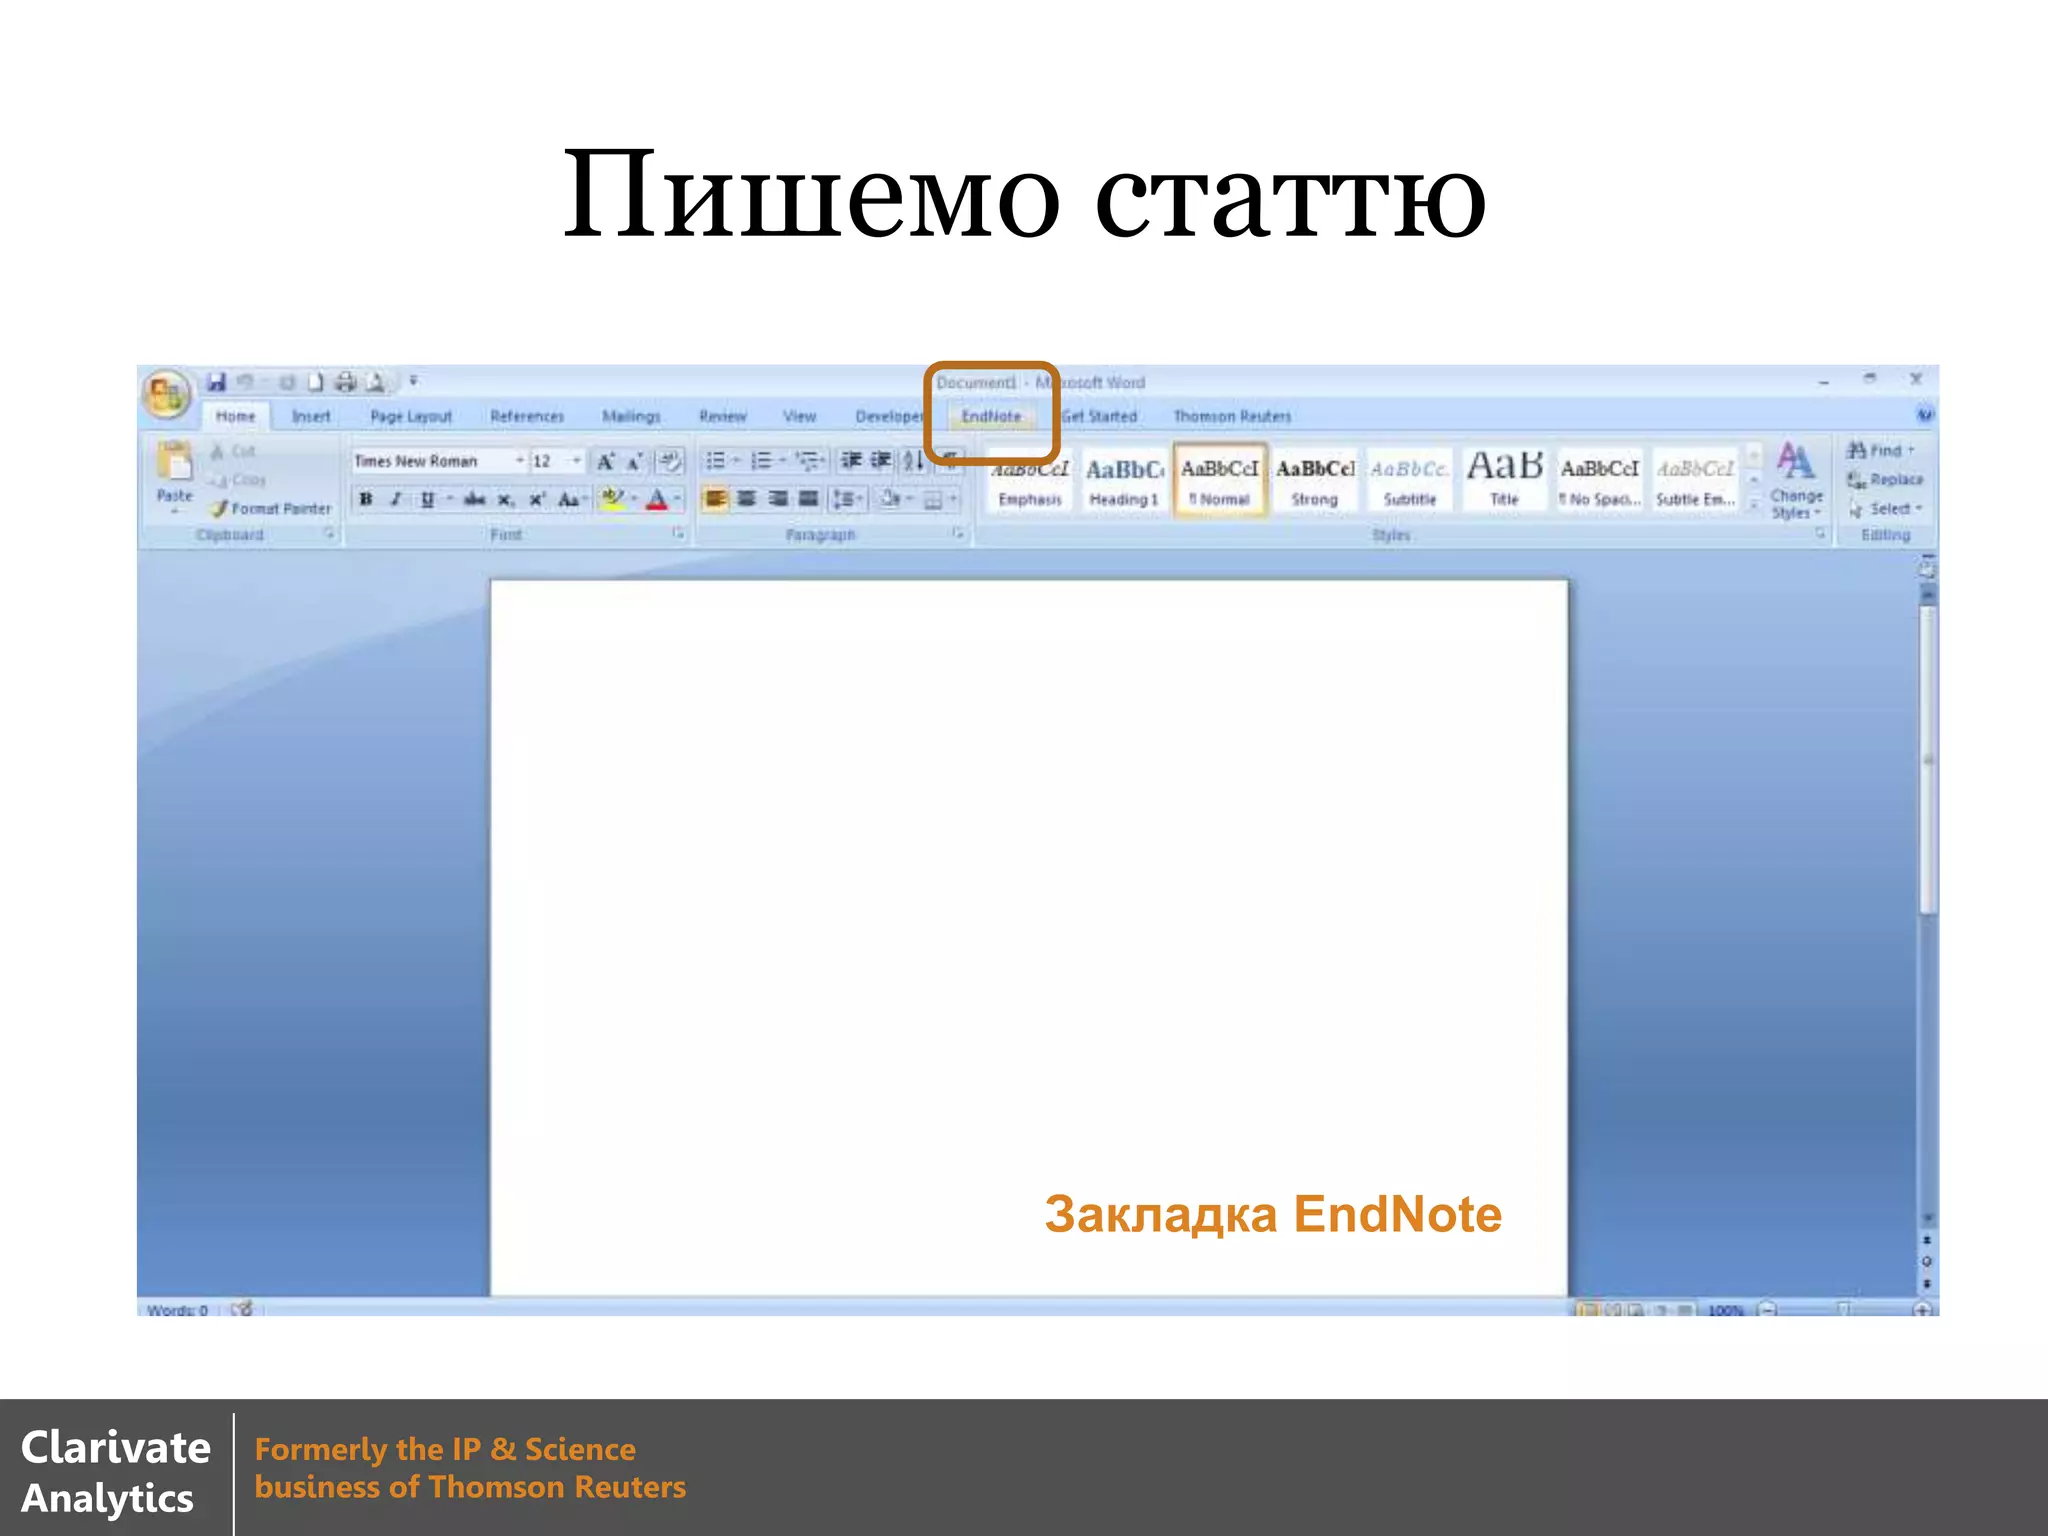Open Change Case Aa dropdown
The height and width of the screenshot is (1536, 2048).
pyautogui.click(x=572, y=499)
